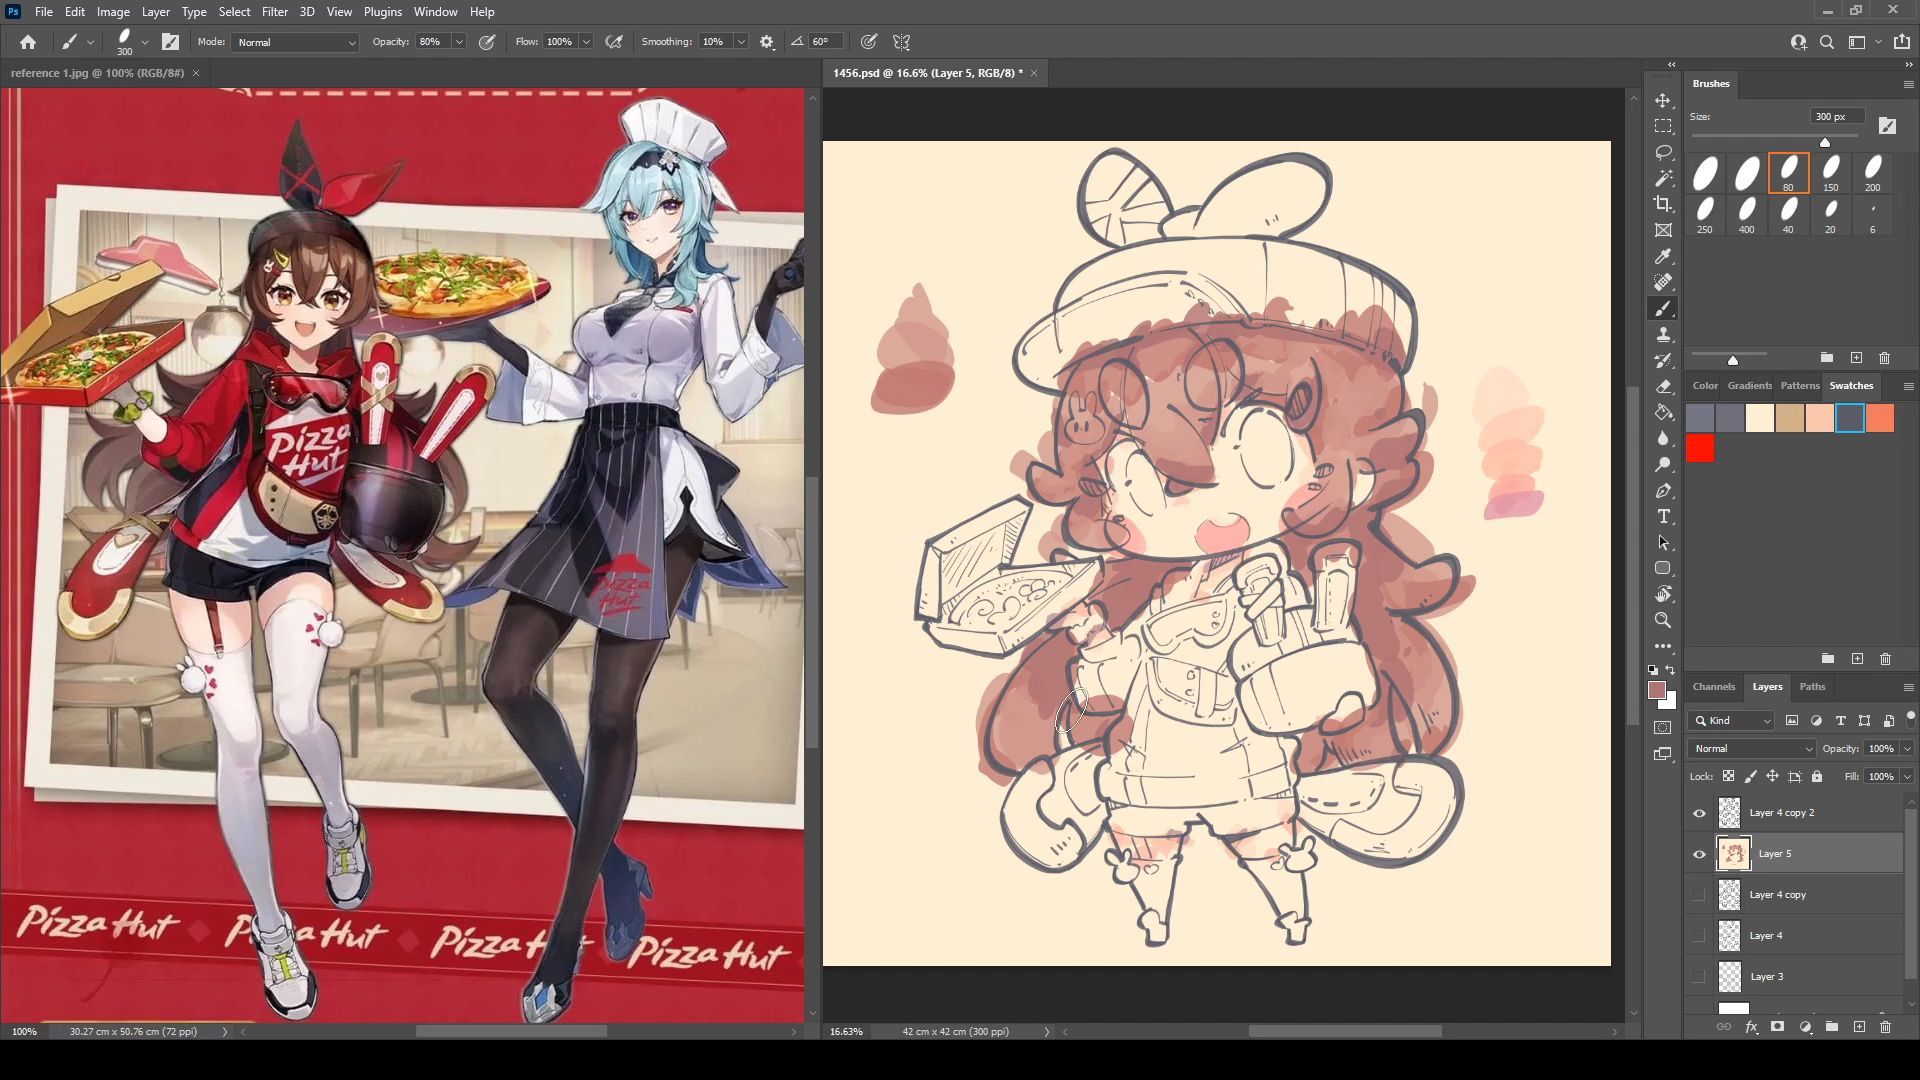Toggle lock all for layer
1920x1080 pixels.
[1817, 777]
